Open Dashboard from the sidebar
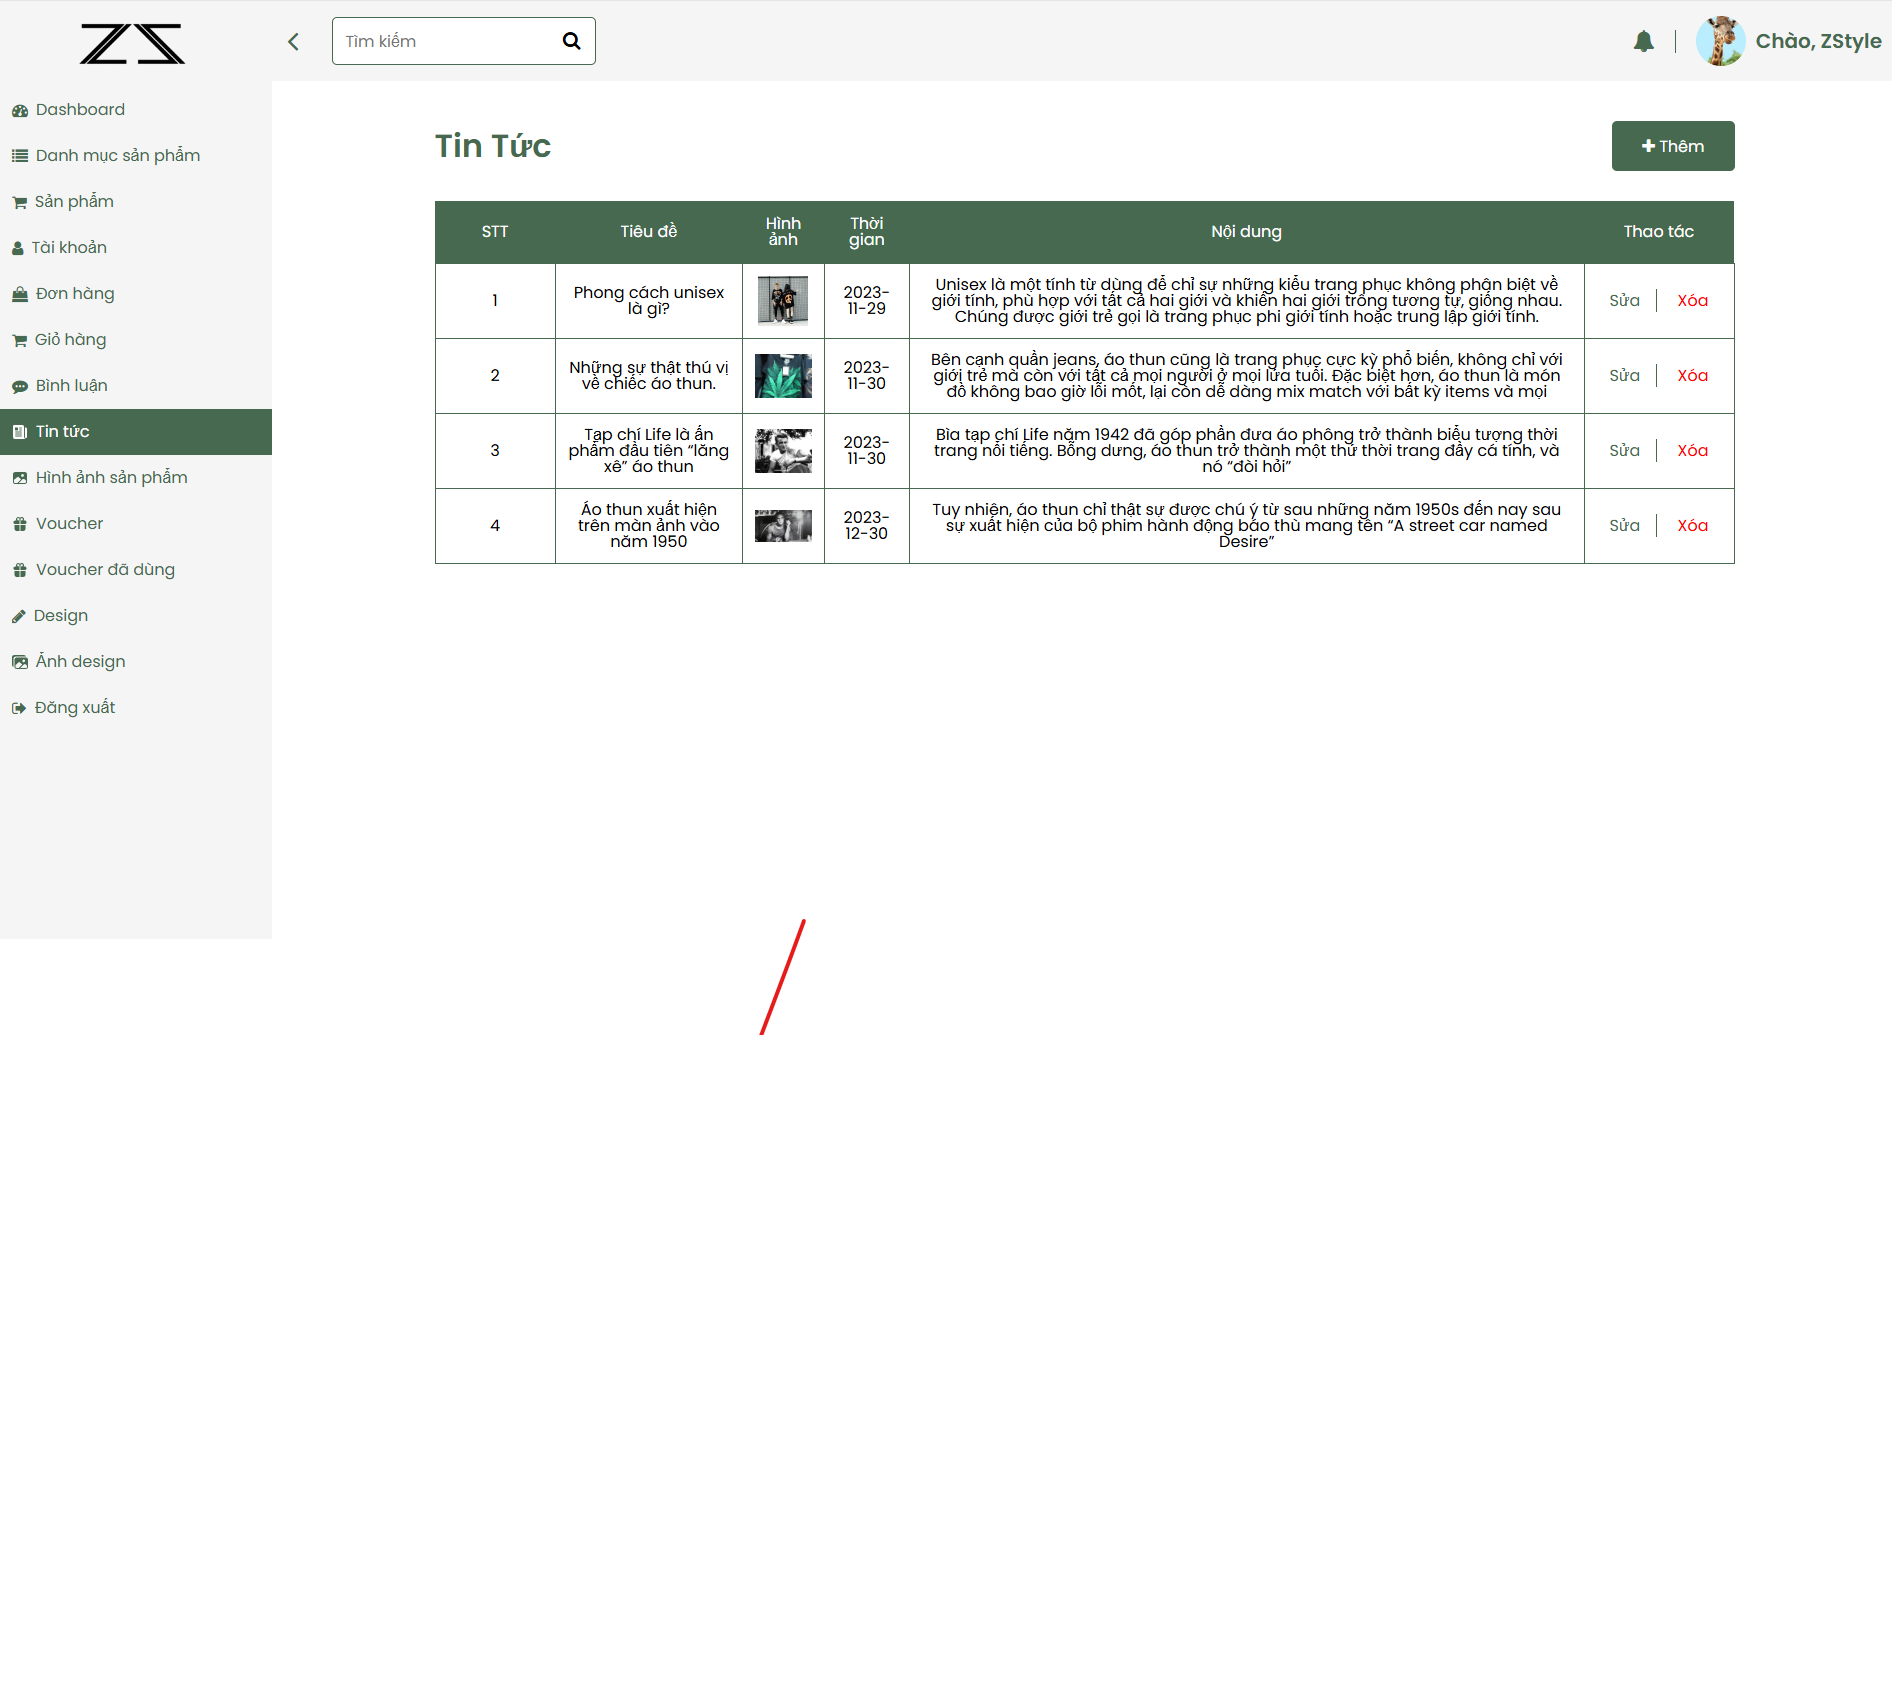 point(80,110)
